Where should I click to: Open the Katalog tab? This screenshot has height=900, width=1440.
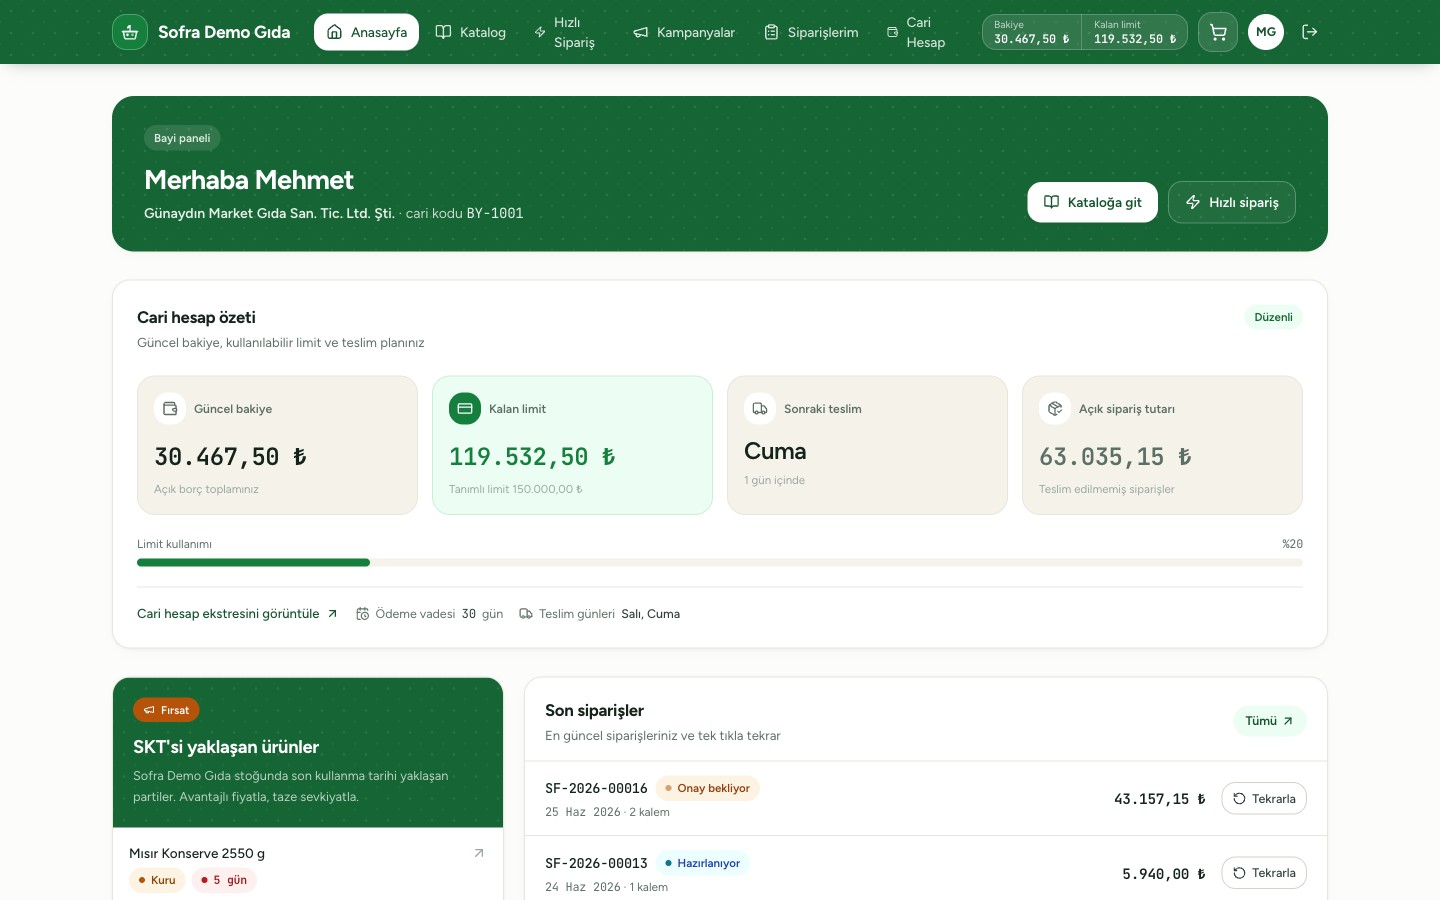coord(471,32)
